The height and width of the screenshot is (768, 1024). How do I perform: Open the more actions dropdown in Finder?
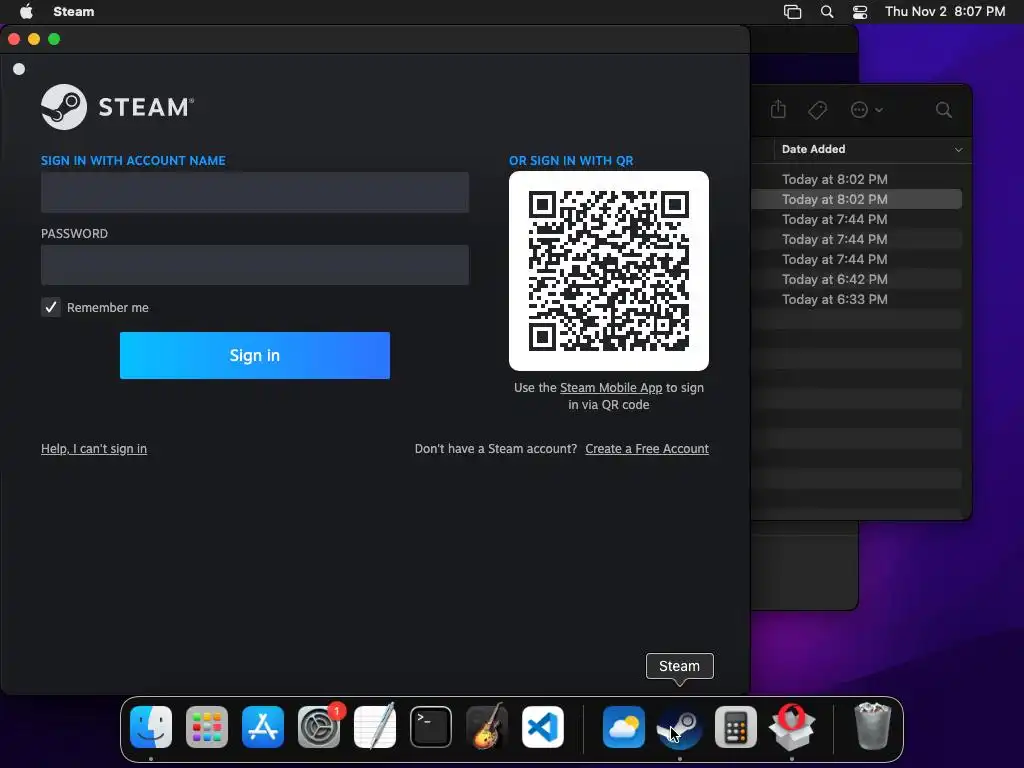[x=867, y=110]
